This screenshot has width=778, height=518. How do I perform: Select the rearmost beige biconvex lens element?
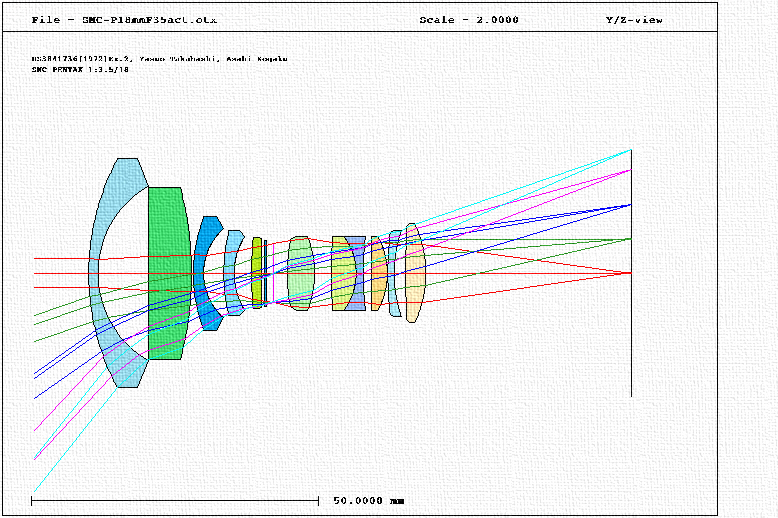(415, 273)
